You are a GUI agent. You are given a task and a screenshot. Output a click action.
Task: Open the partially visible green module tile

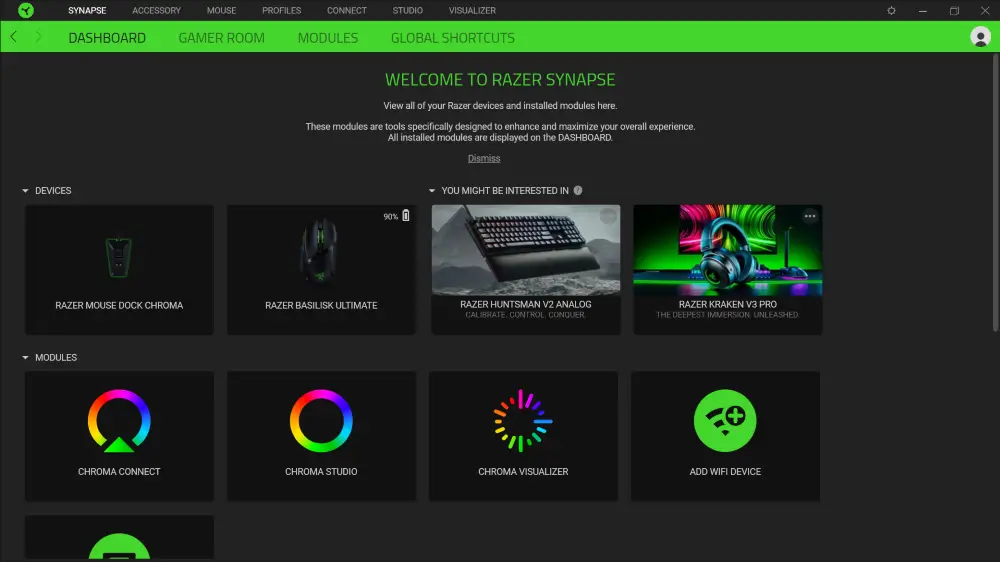click(119, 539)
